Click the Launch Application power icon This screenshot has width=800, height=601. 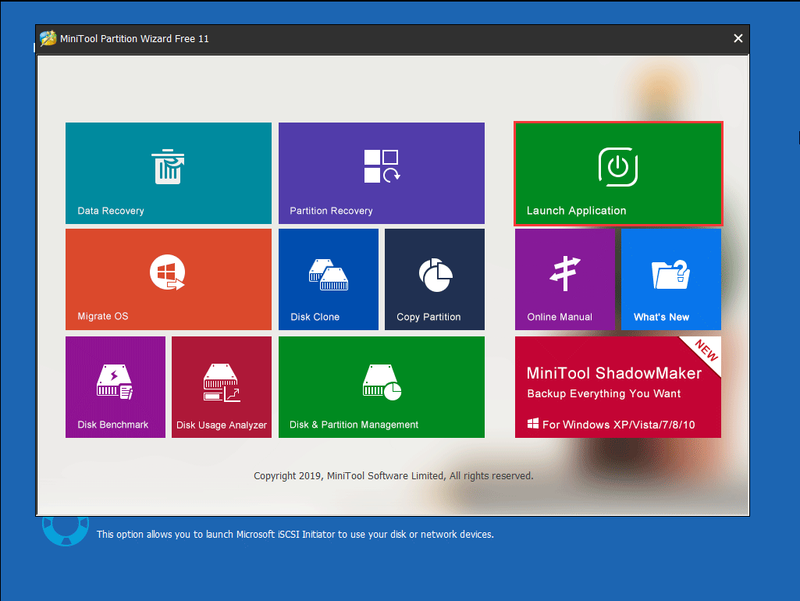point(618,167)
